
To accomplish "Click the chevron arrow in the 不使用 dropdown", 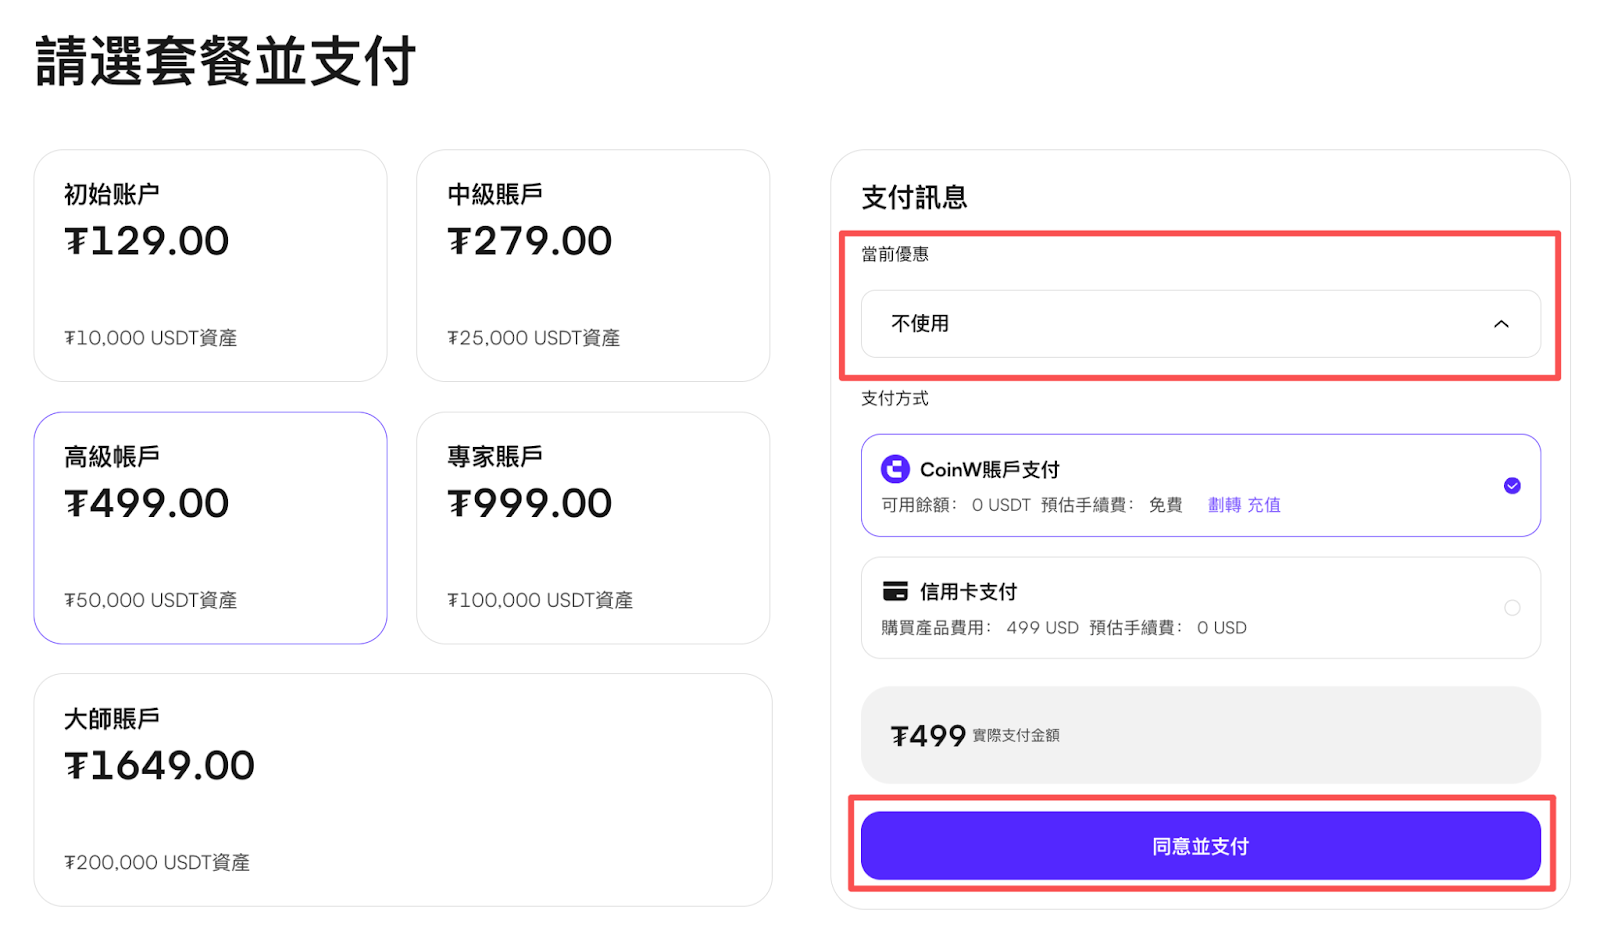I will [1501, 324].
